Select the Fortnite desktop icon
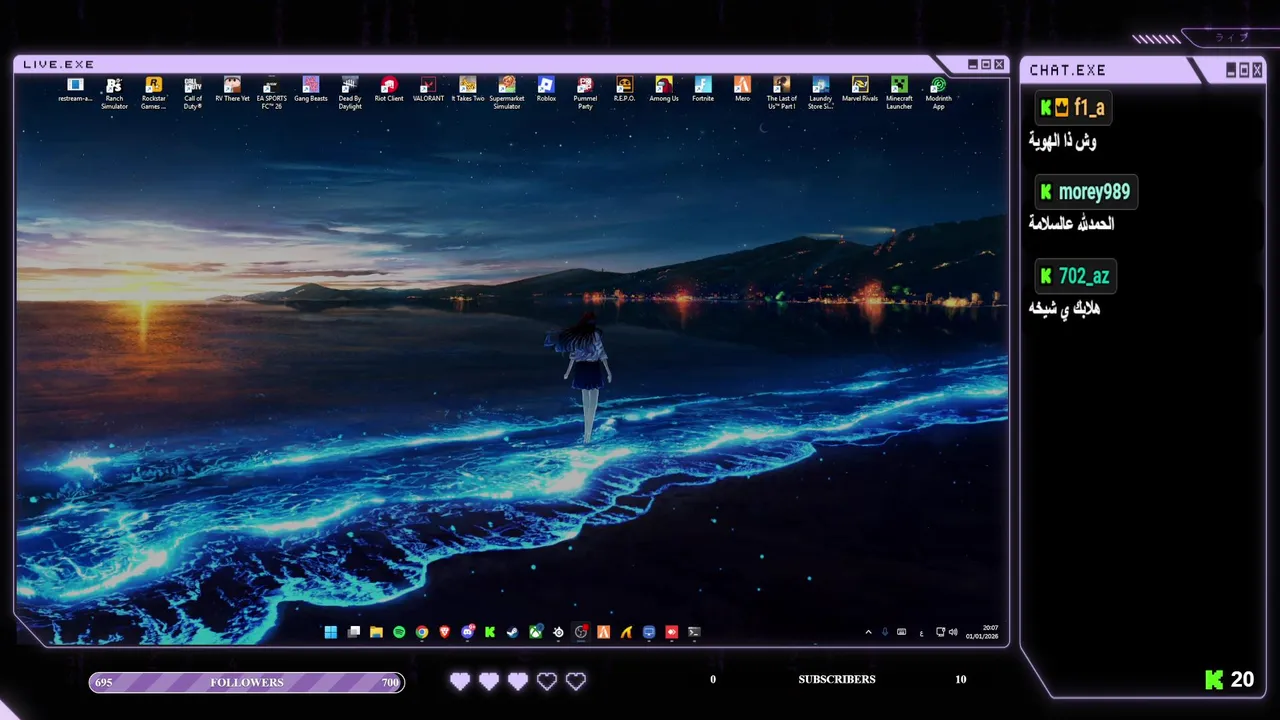The width and height of the screenshot is (1280, 720). tap(703, 90)
